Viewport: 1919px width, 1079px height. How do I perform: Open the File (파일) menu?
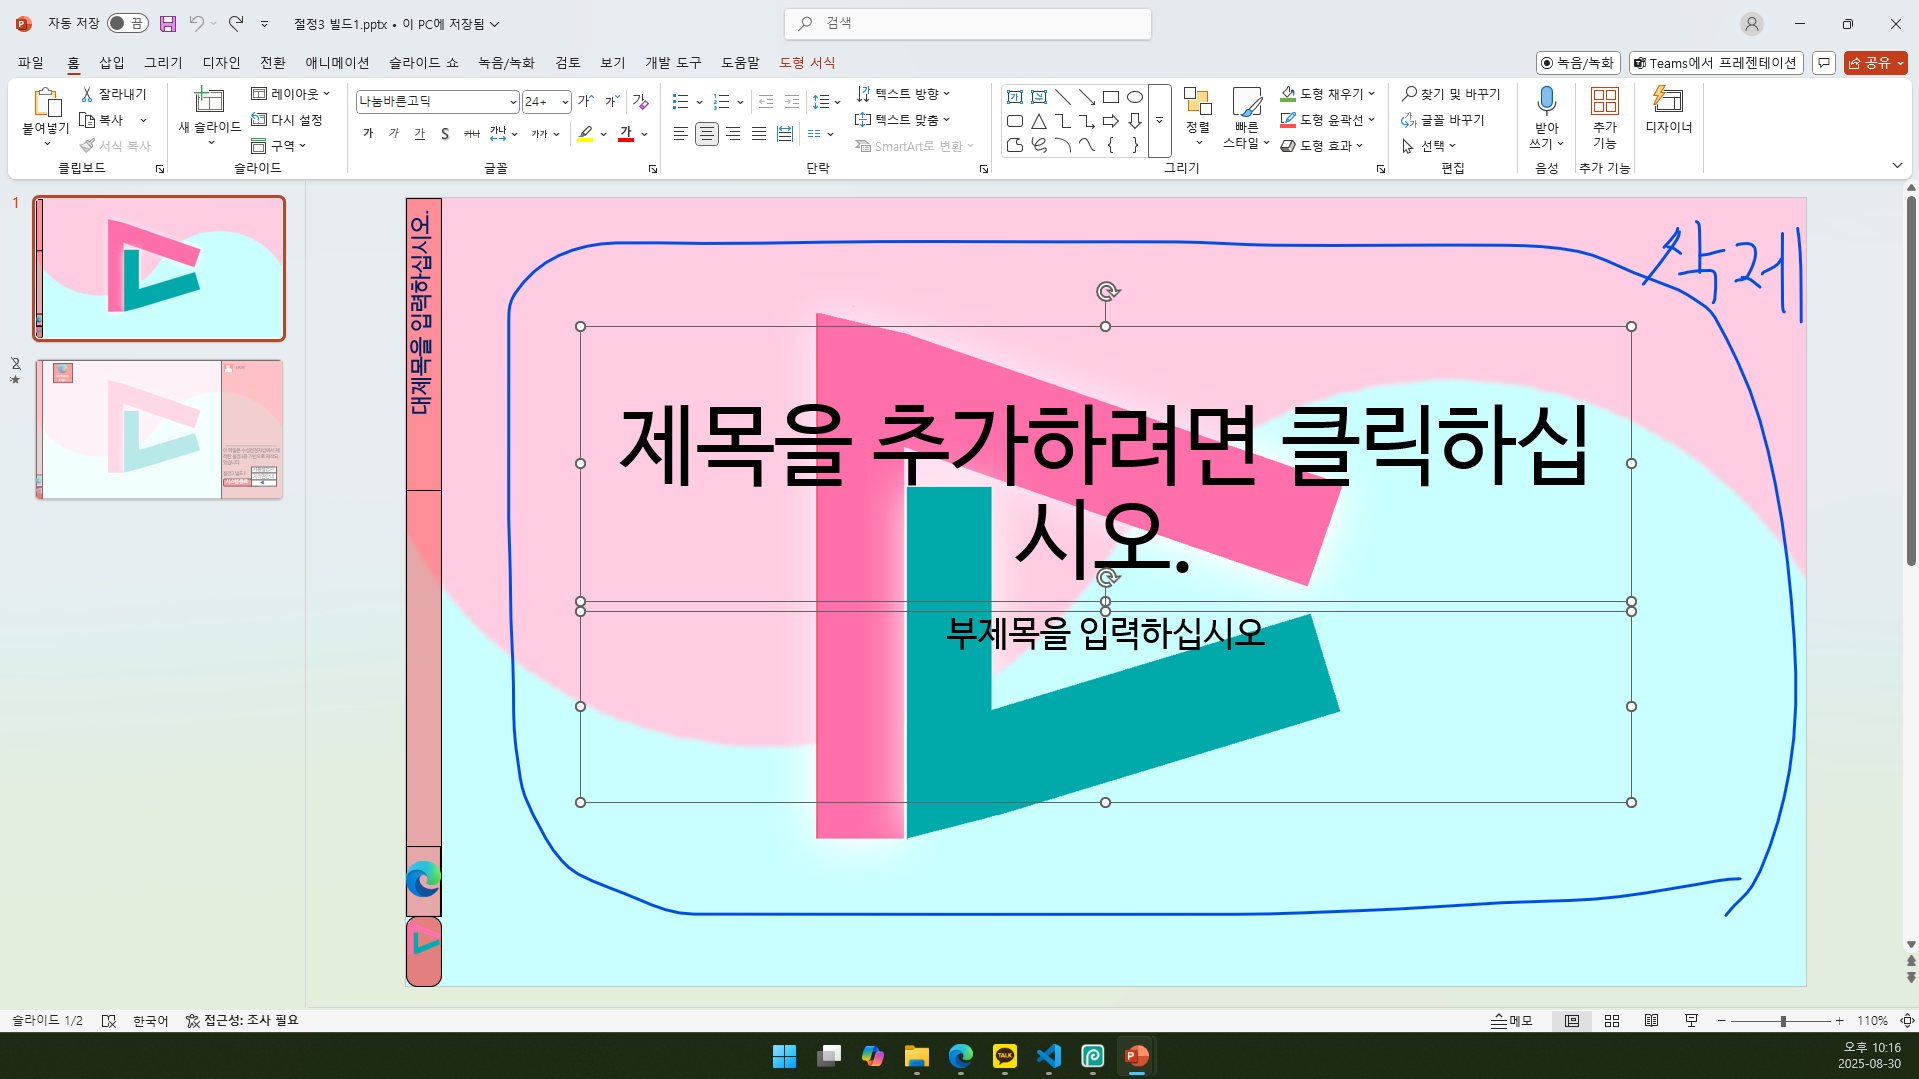[x=31, y=63]
